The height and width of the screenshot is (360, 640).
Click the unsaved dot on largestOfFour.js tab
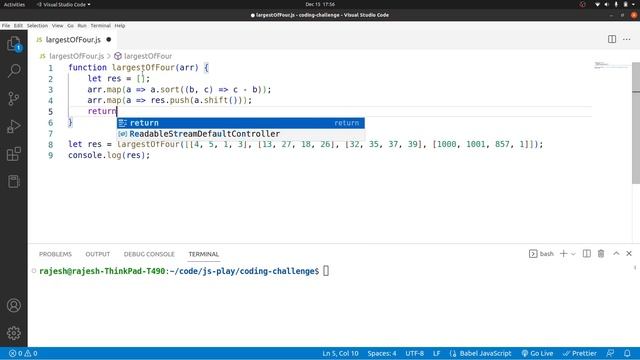(109, 40)
